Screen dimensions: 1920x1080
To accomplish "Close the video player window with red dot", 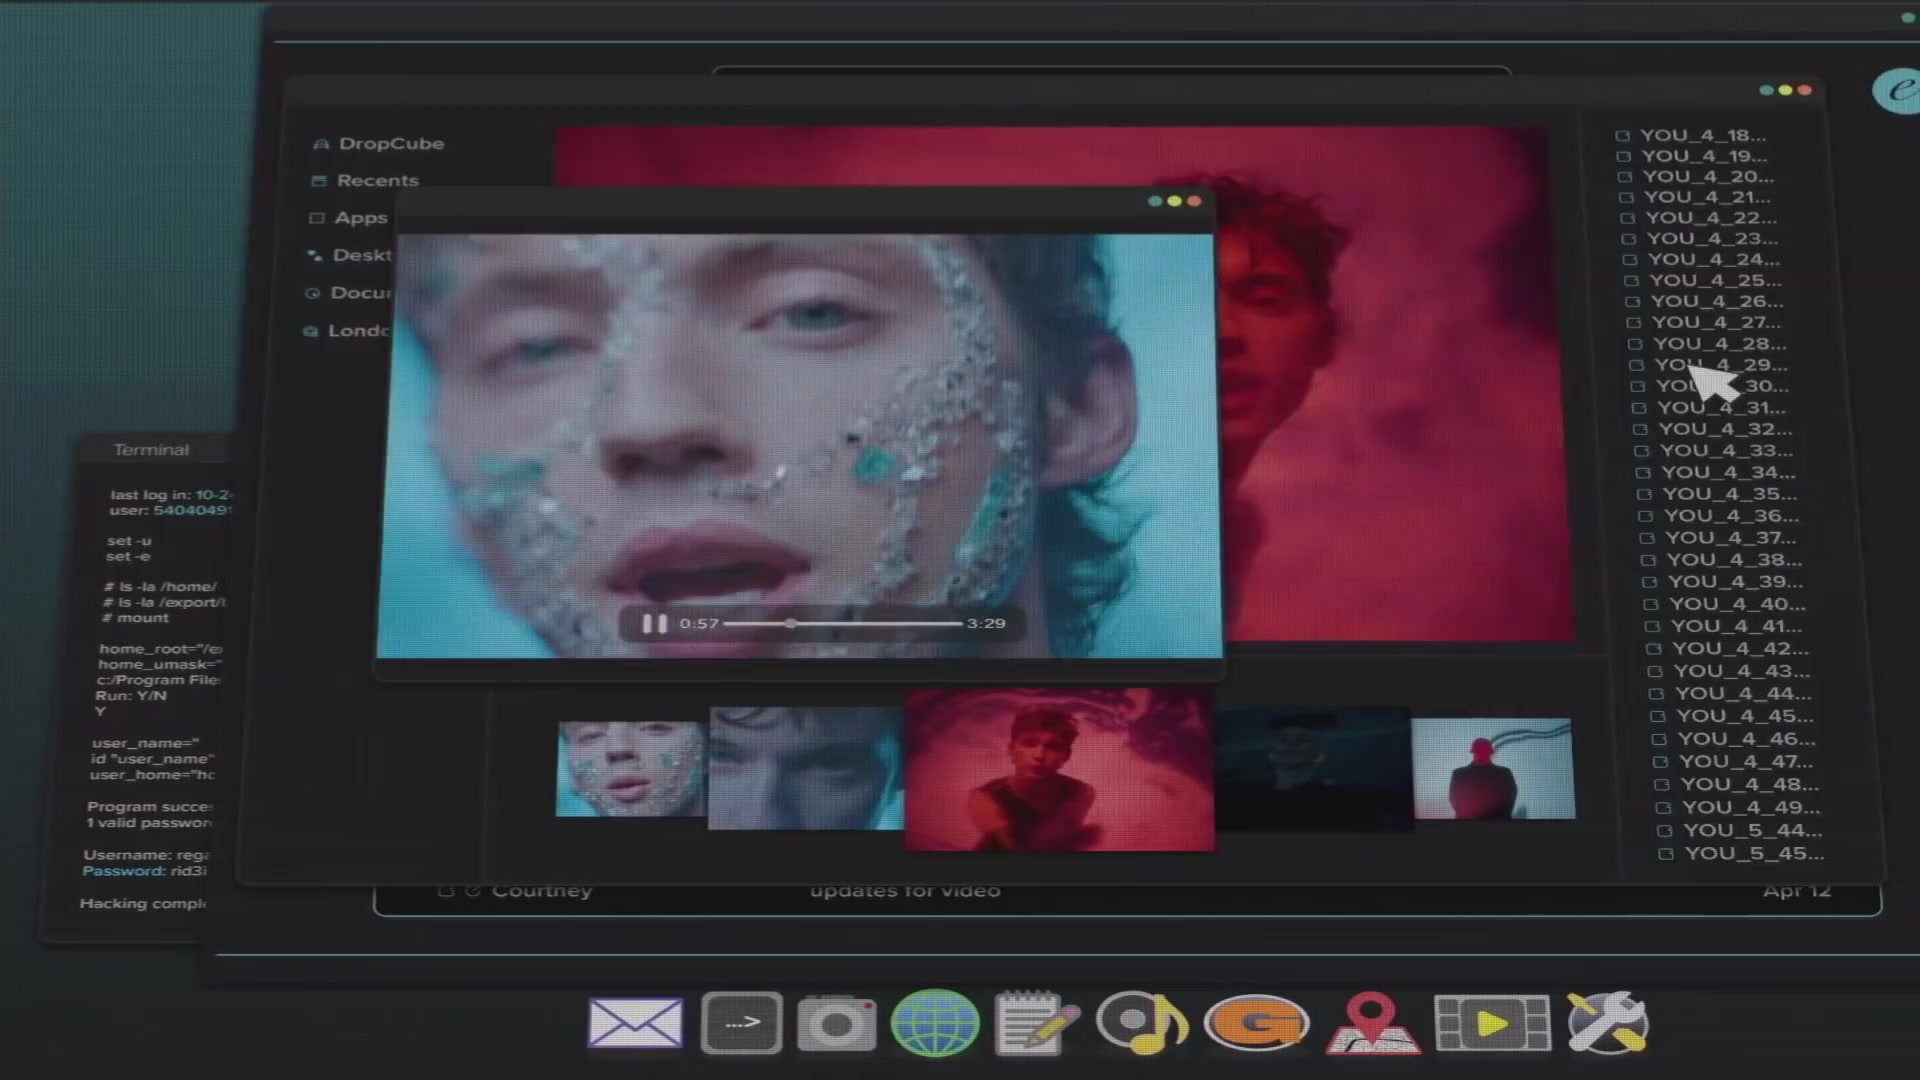I will click(x=1194, y=201).
